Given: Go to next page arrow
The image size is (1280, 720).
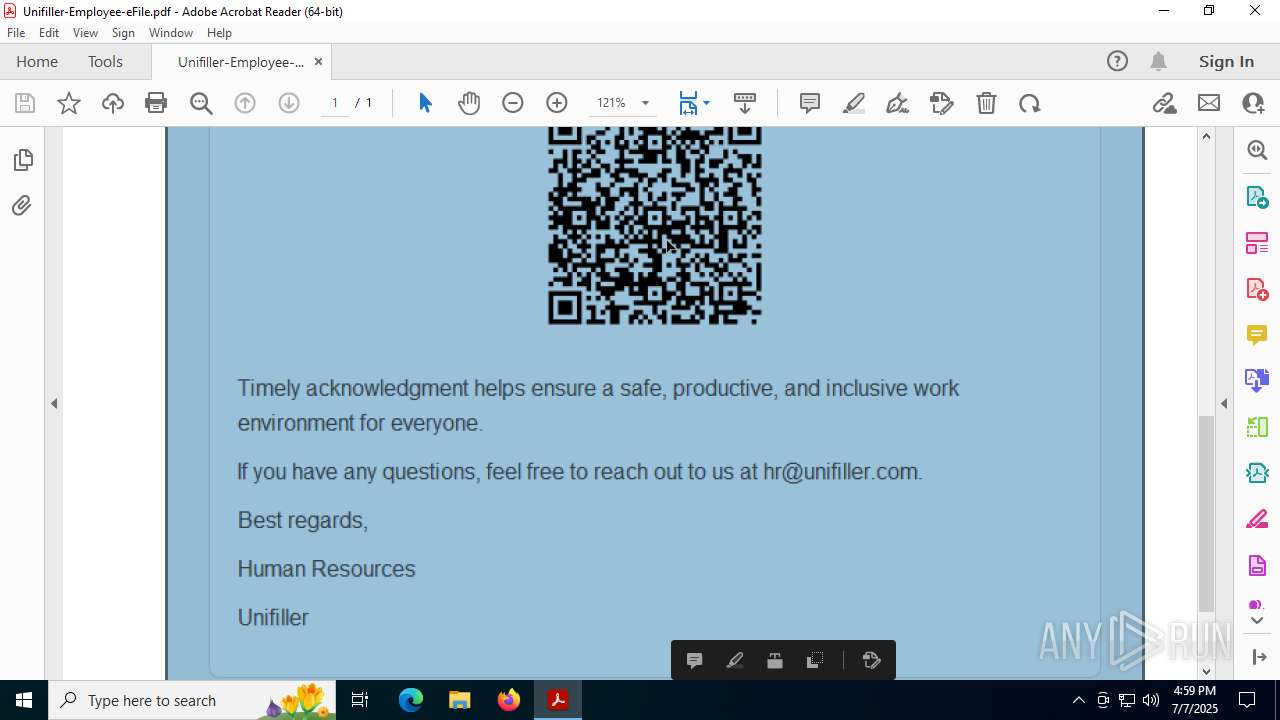Looking at the screenshot, I should [x=289, y=103].
